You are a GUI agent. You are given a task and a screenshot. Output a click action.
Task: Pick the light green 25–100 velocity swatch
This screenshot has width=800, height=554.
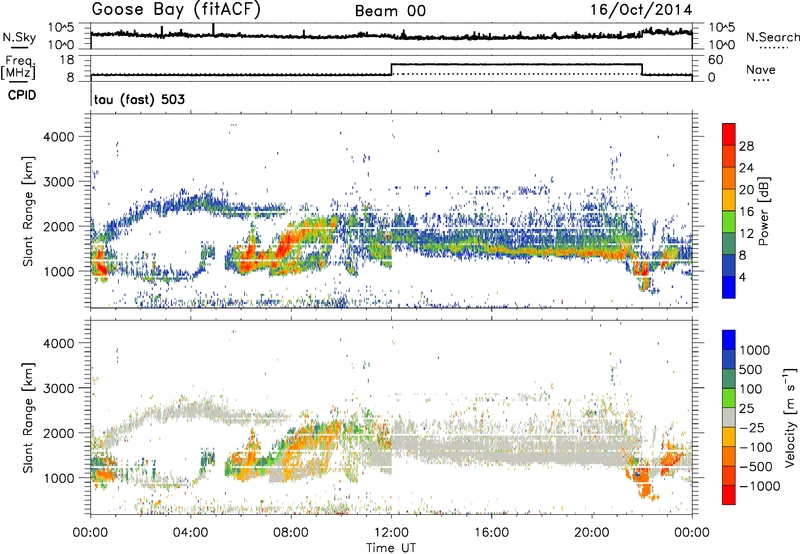click(x=729, y=398)
